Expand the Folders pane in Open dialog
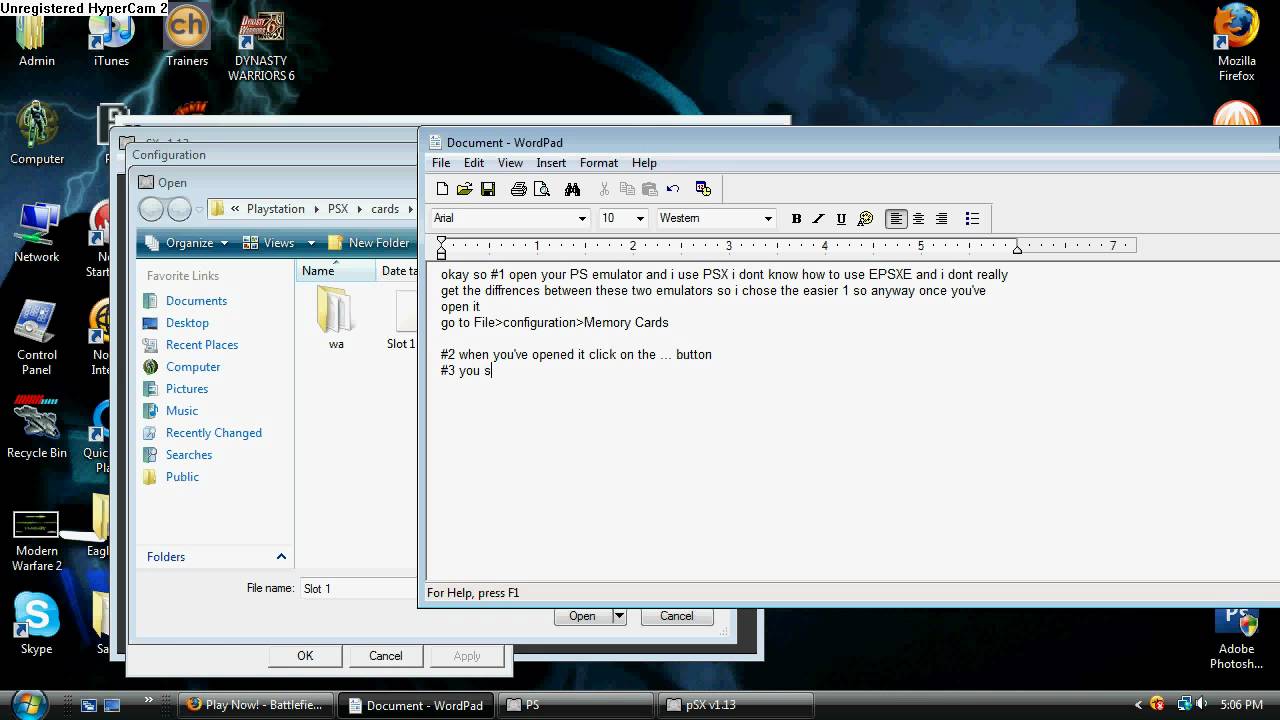Image resolution: width=1280 pixels, height=720 pixels. tap(281, 557)
